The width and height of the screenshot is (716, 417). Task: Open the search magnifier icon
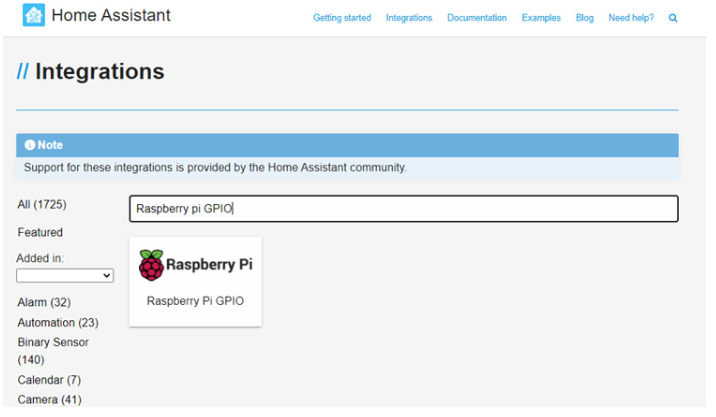[673, 18]
